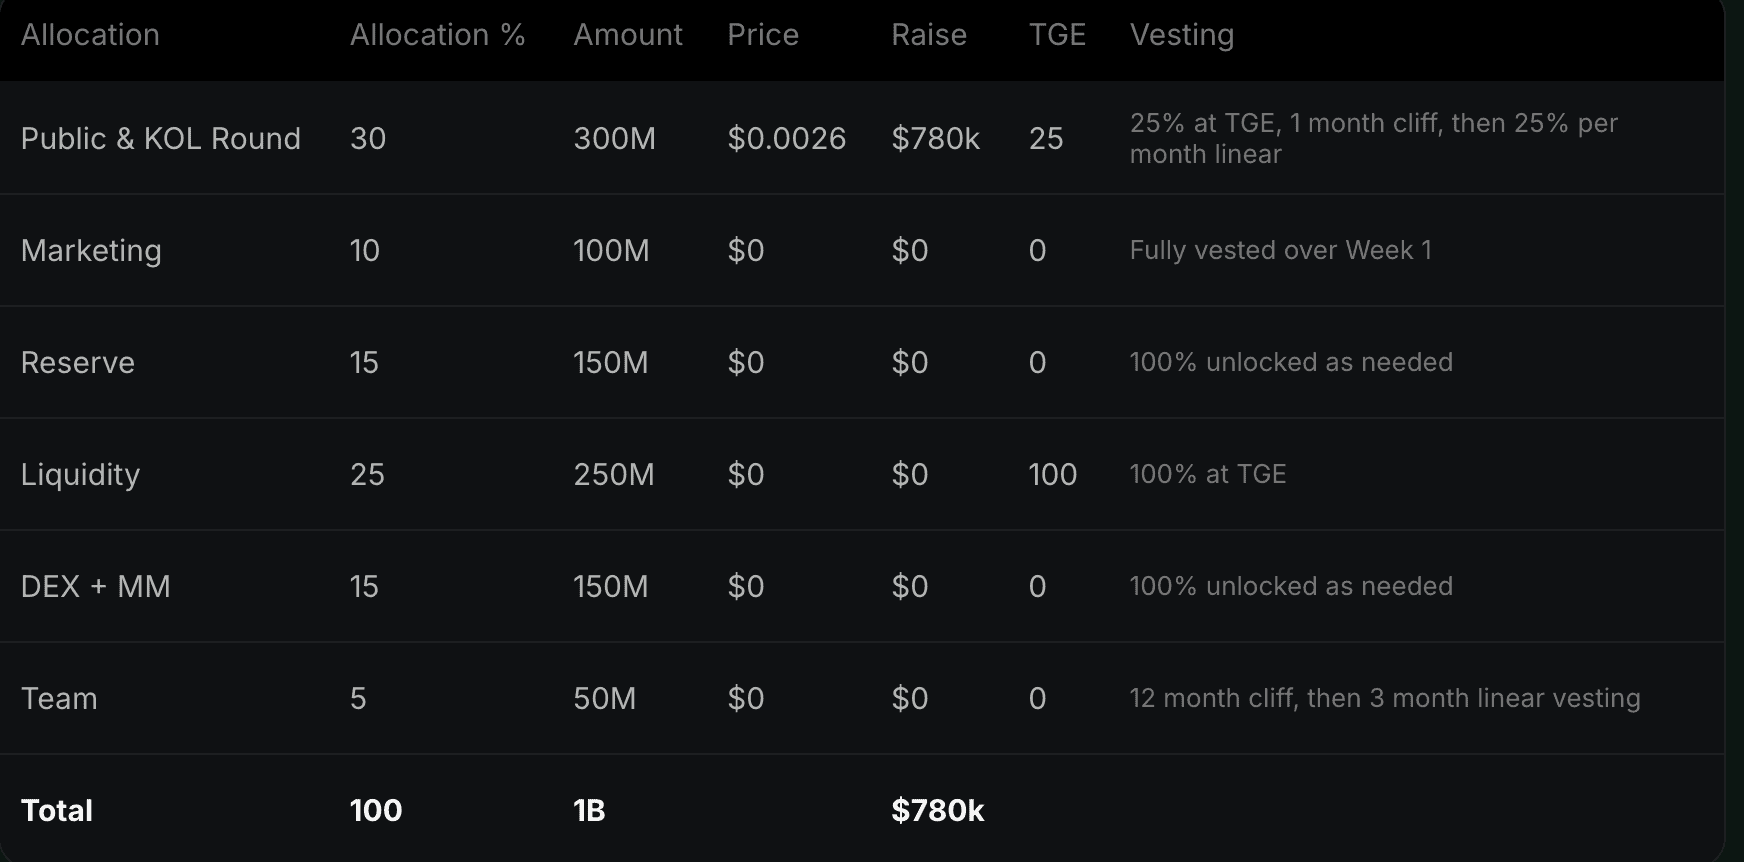Click the Allocation % column header
This screenshot has height=862, width=1744.
437,35
